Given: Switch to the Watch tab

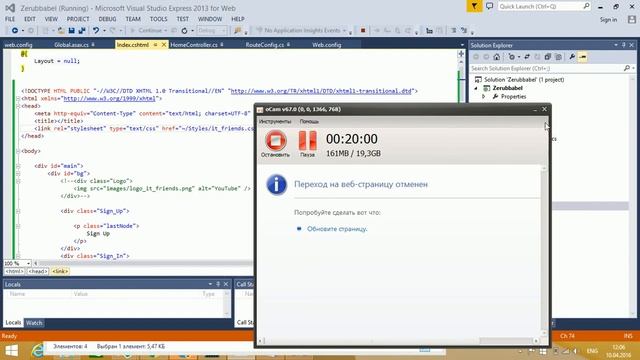Looking at the screenshot, I should (x=34, y=323).
